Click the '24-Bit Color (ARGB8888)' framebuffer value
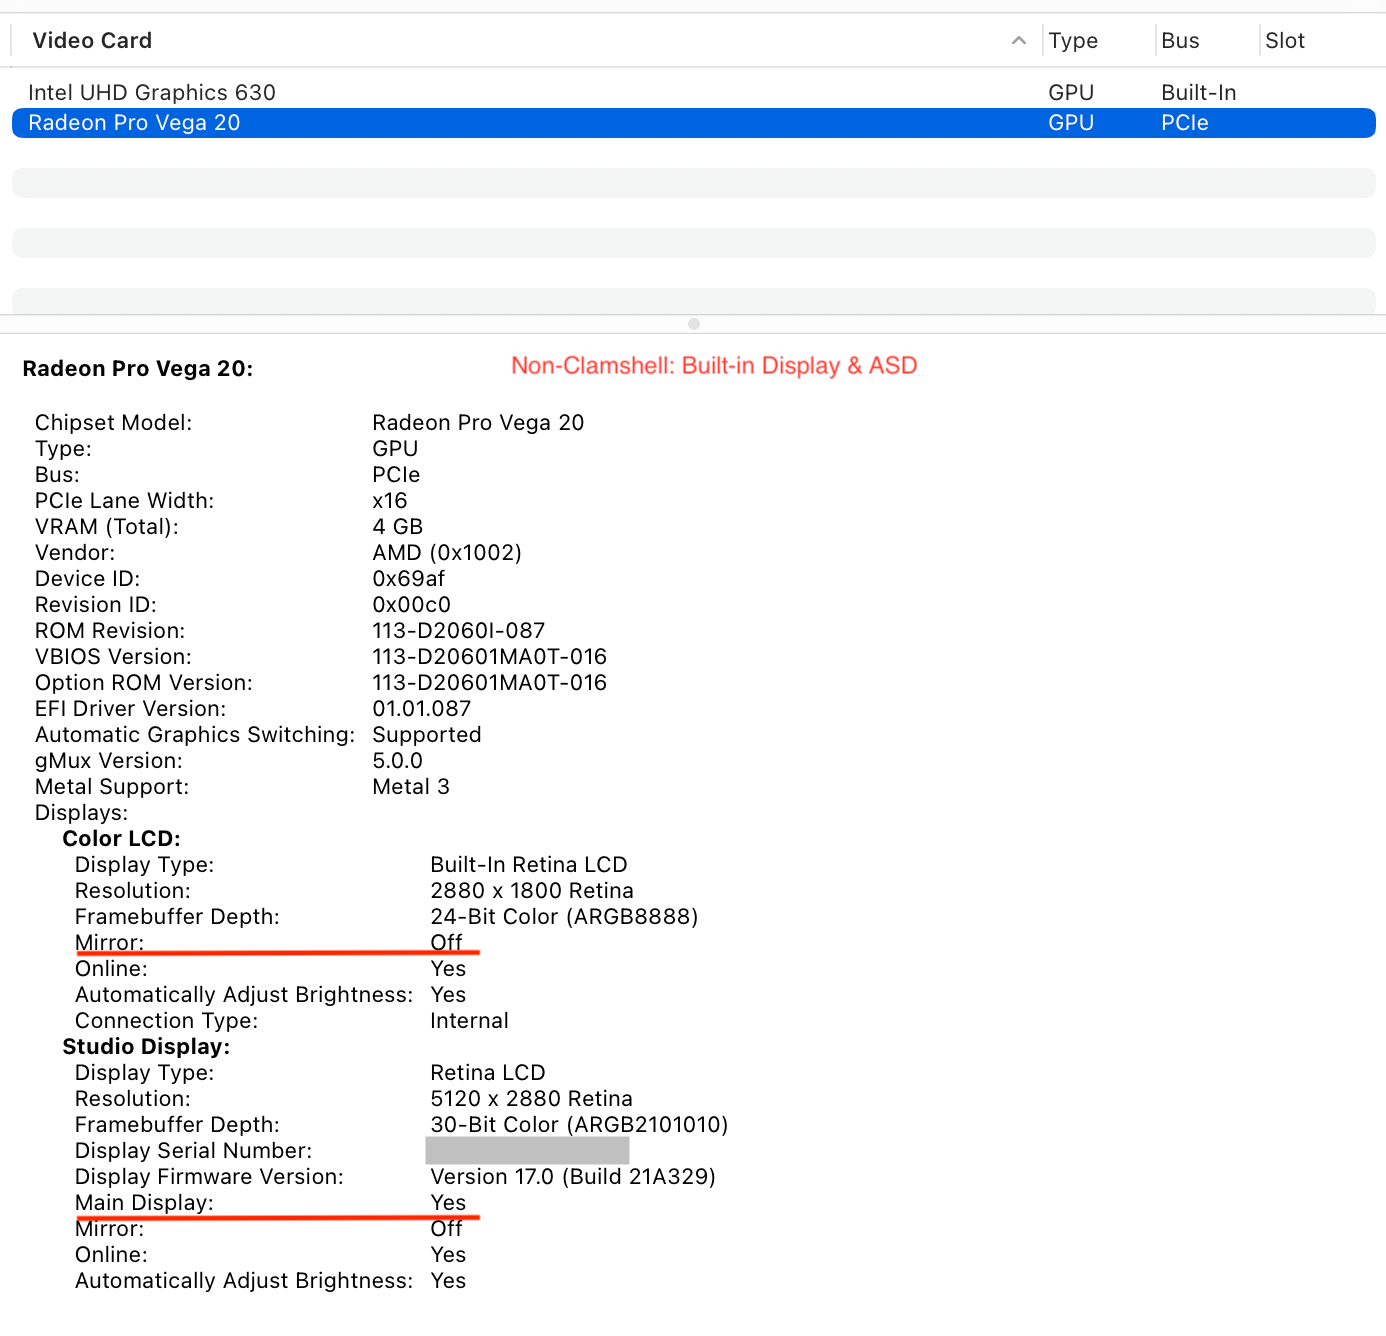 tap(564, 917)
